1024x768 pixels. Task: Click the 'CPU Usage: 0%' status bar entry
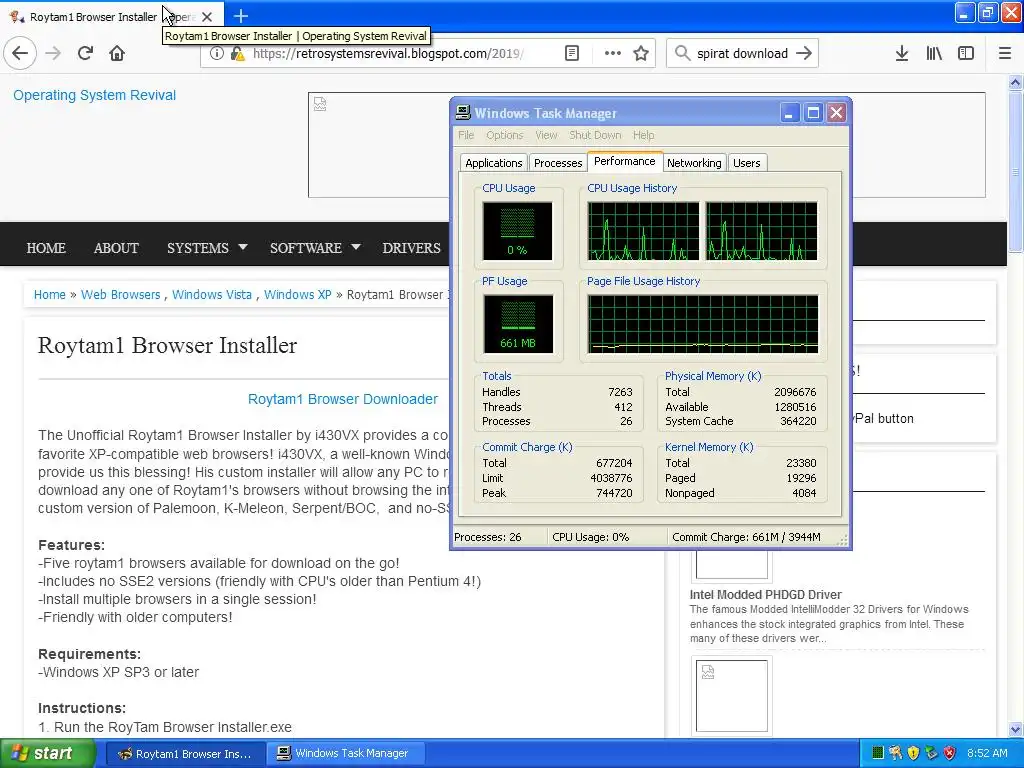coord(590,537)
